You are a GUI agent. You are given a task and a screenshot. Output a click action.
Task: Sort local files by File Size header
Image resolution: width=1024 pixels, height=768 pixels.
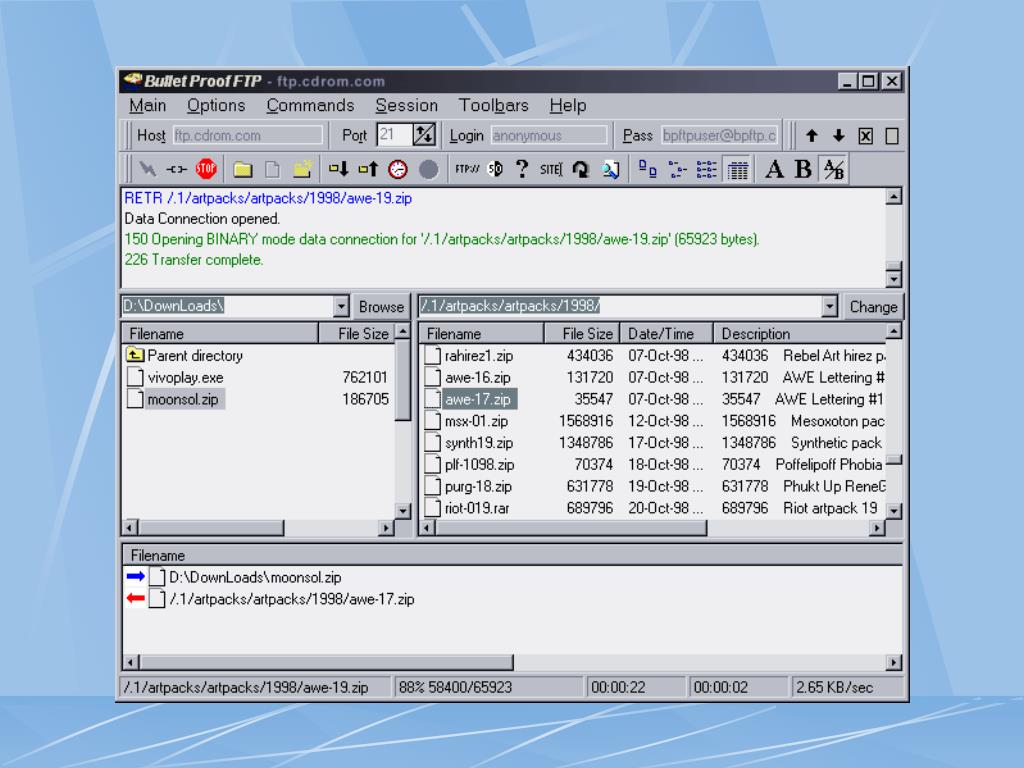click(358, 334)
